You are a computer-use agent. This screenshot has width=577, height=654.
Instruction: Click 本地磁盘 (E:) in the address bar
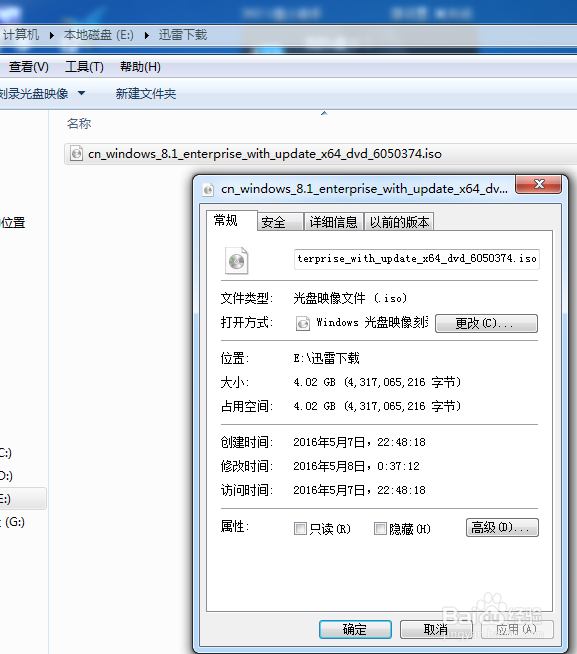(x=98, y=35)
